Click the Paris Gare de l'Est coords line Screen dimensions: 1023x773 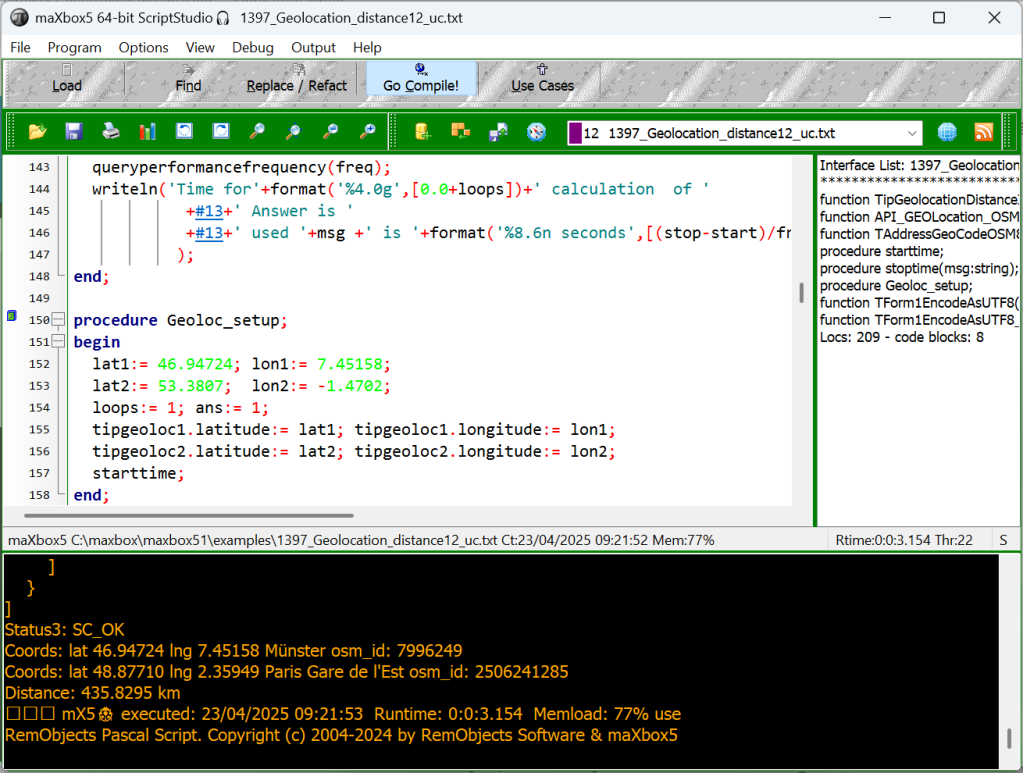[x=286, y=672]
